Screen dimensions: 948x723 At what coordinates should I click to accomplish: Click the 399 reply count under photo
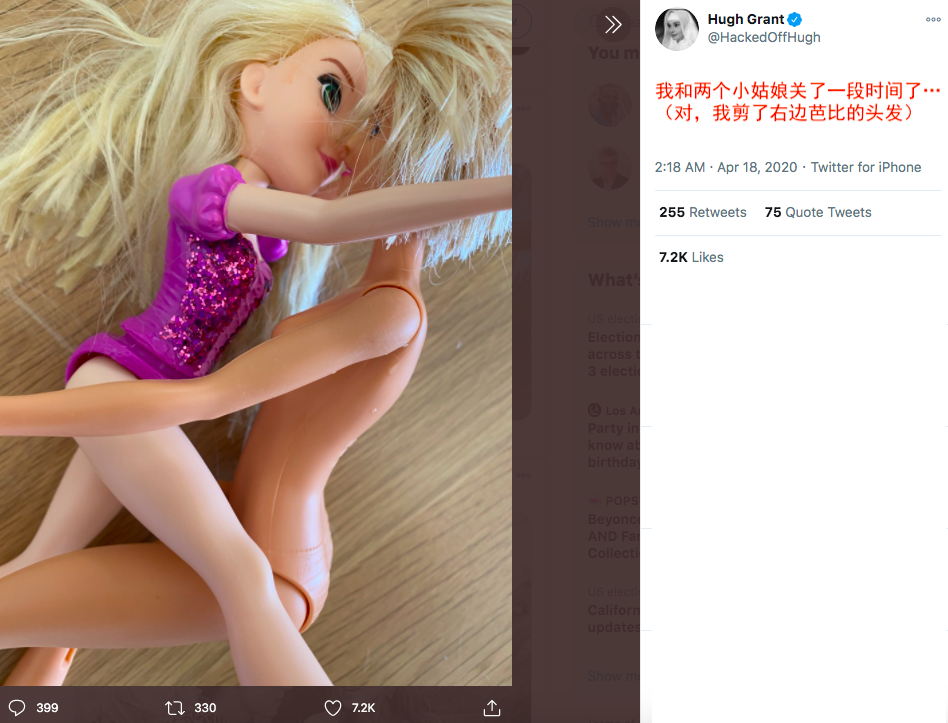(47, 708)
